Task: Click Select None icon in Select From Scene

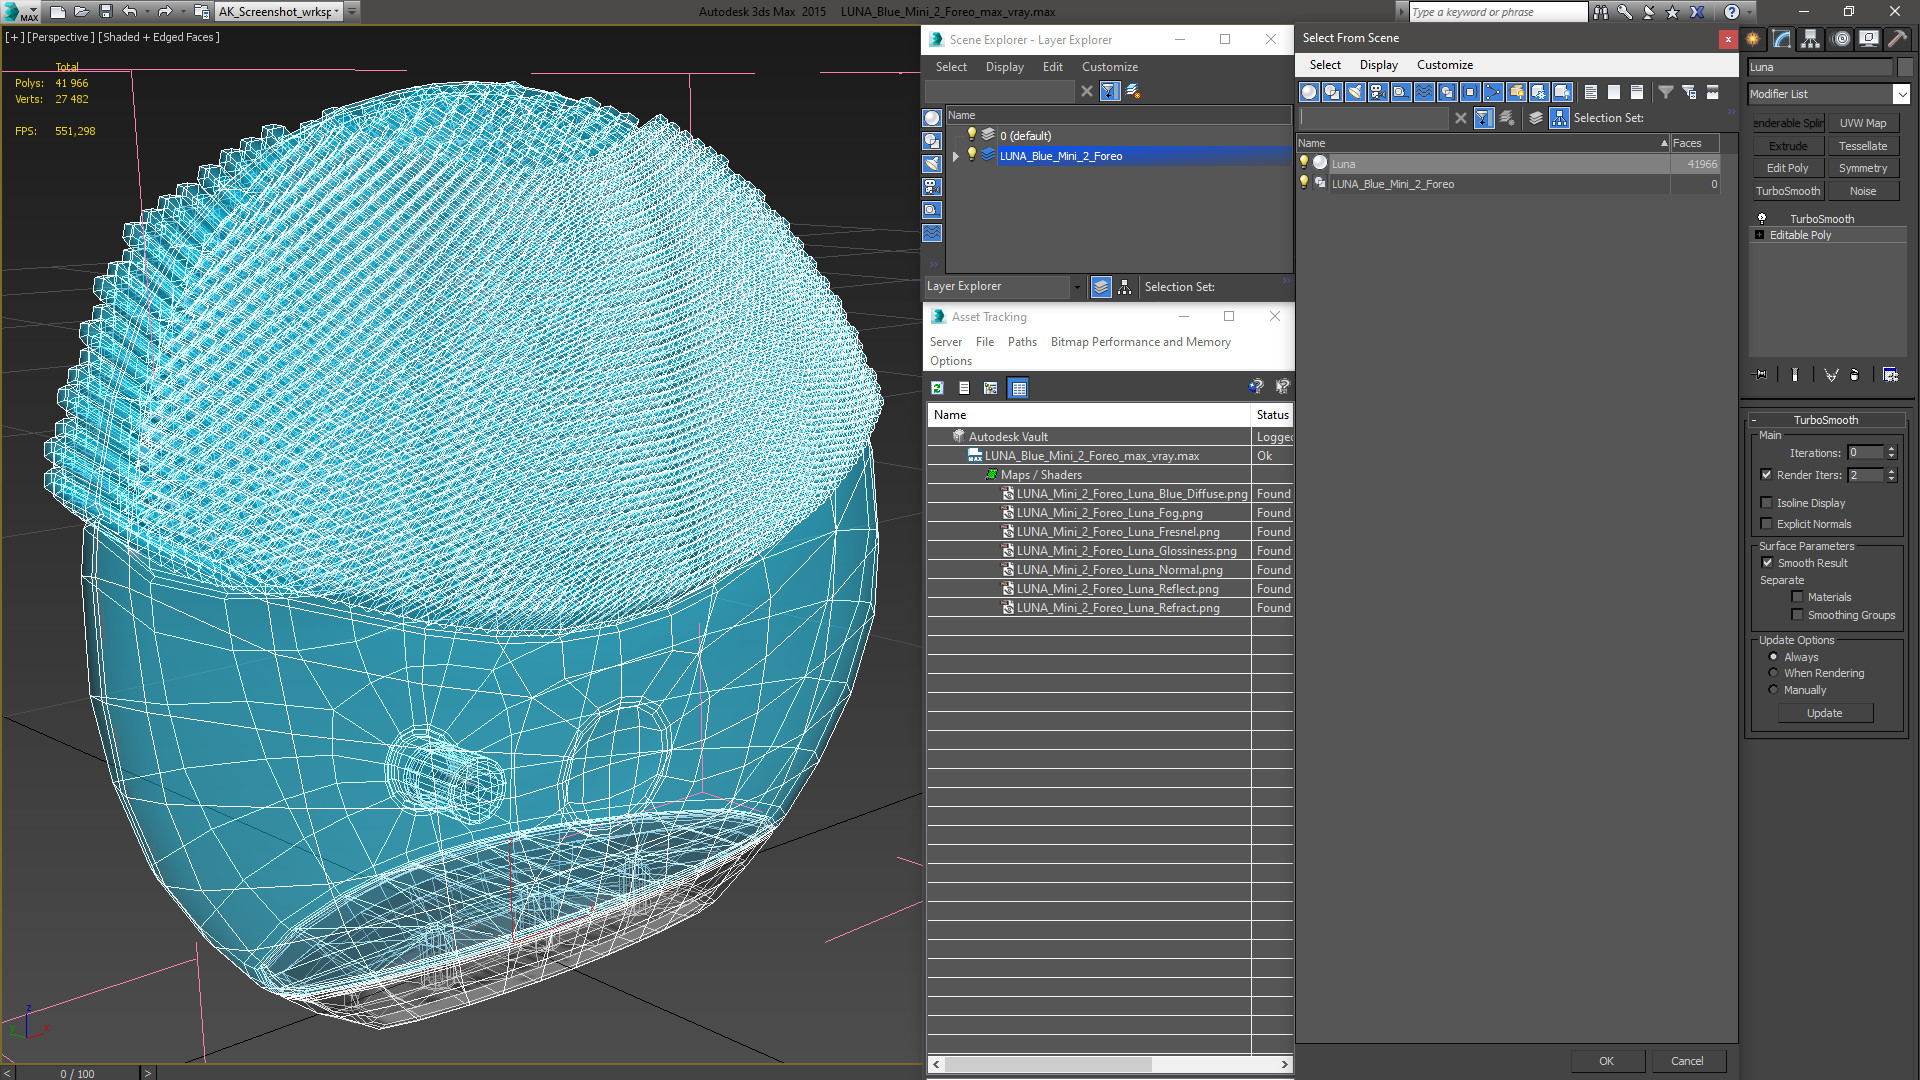Action: pos(1614,92)
